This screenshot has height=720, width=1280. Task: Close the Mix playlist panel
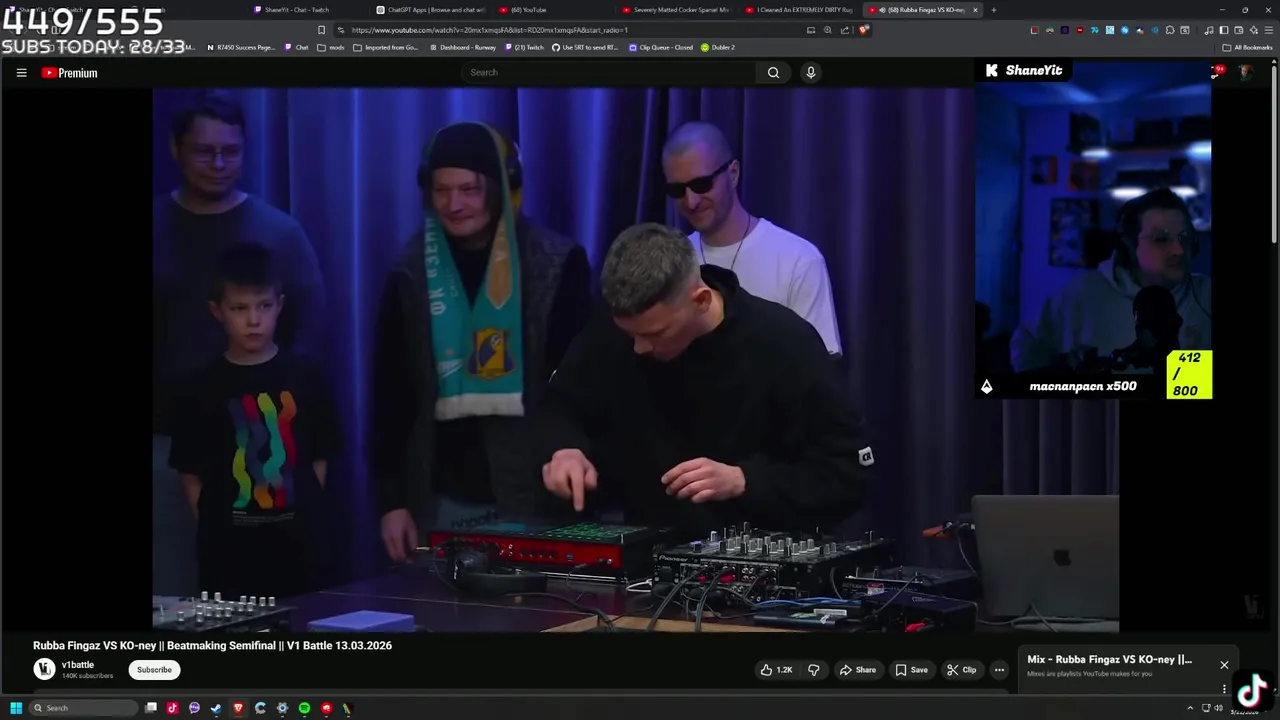tap(1224, 665)
